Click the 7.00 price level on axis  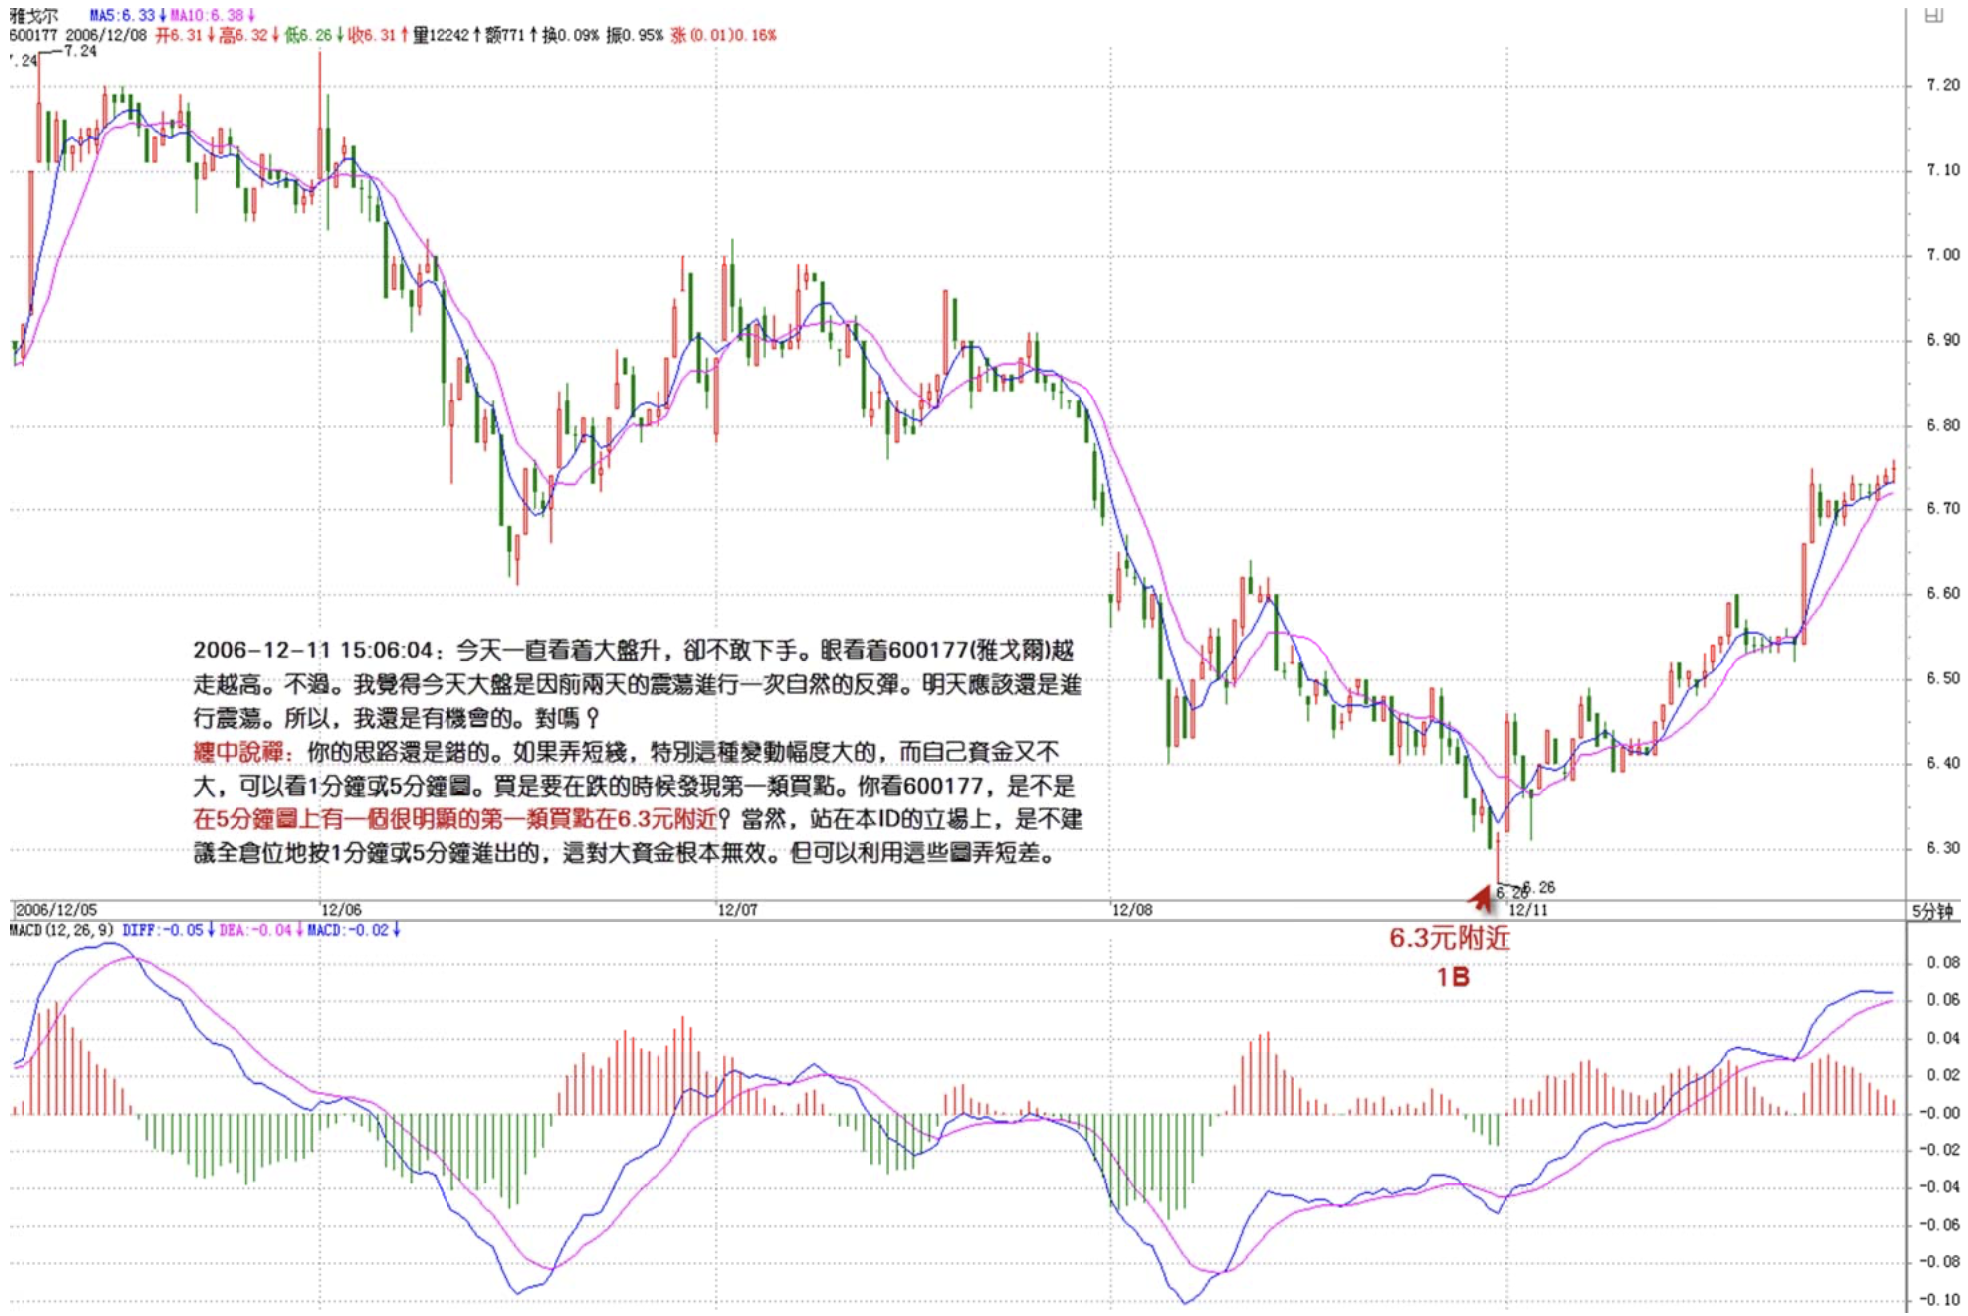1942,255
